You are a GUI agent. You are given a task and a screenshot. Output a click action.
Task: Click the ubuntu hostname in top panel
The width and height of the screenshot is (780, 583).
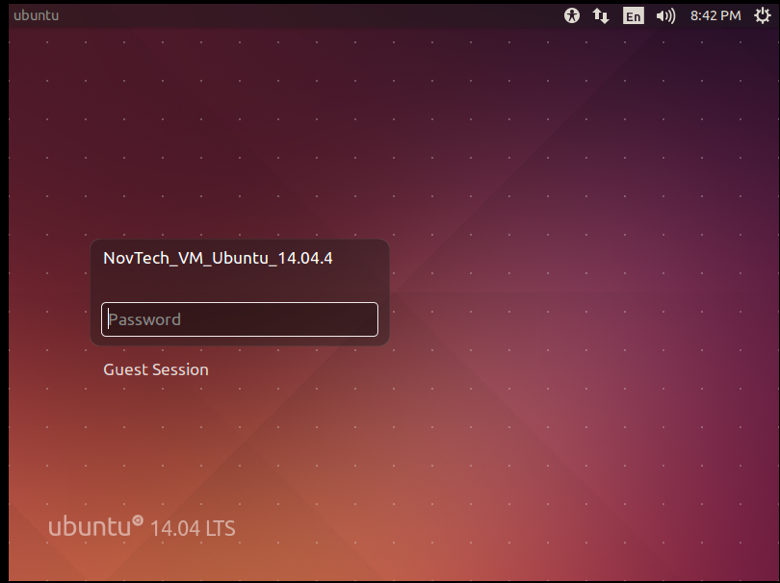tap(36, 15)
